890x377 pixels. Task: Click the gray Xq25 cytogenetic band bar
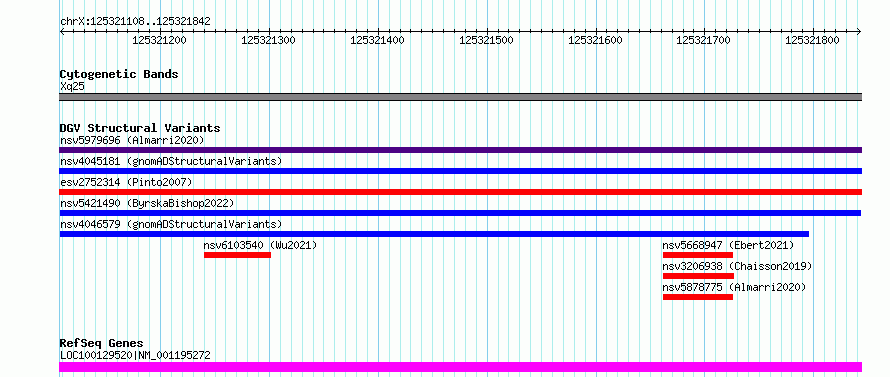[460, 97]
